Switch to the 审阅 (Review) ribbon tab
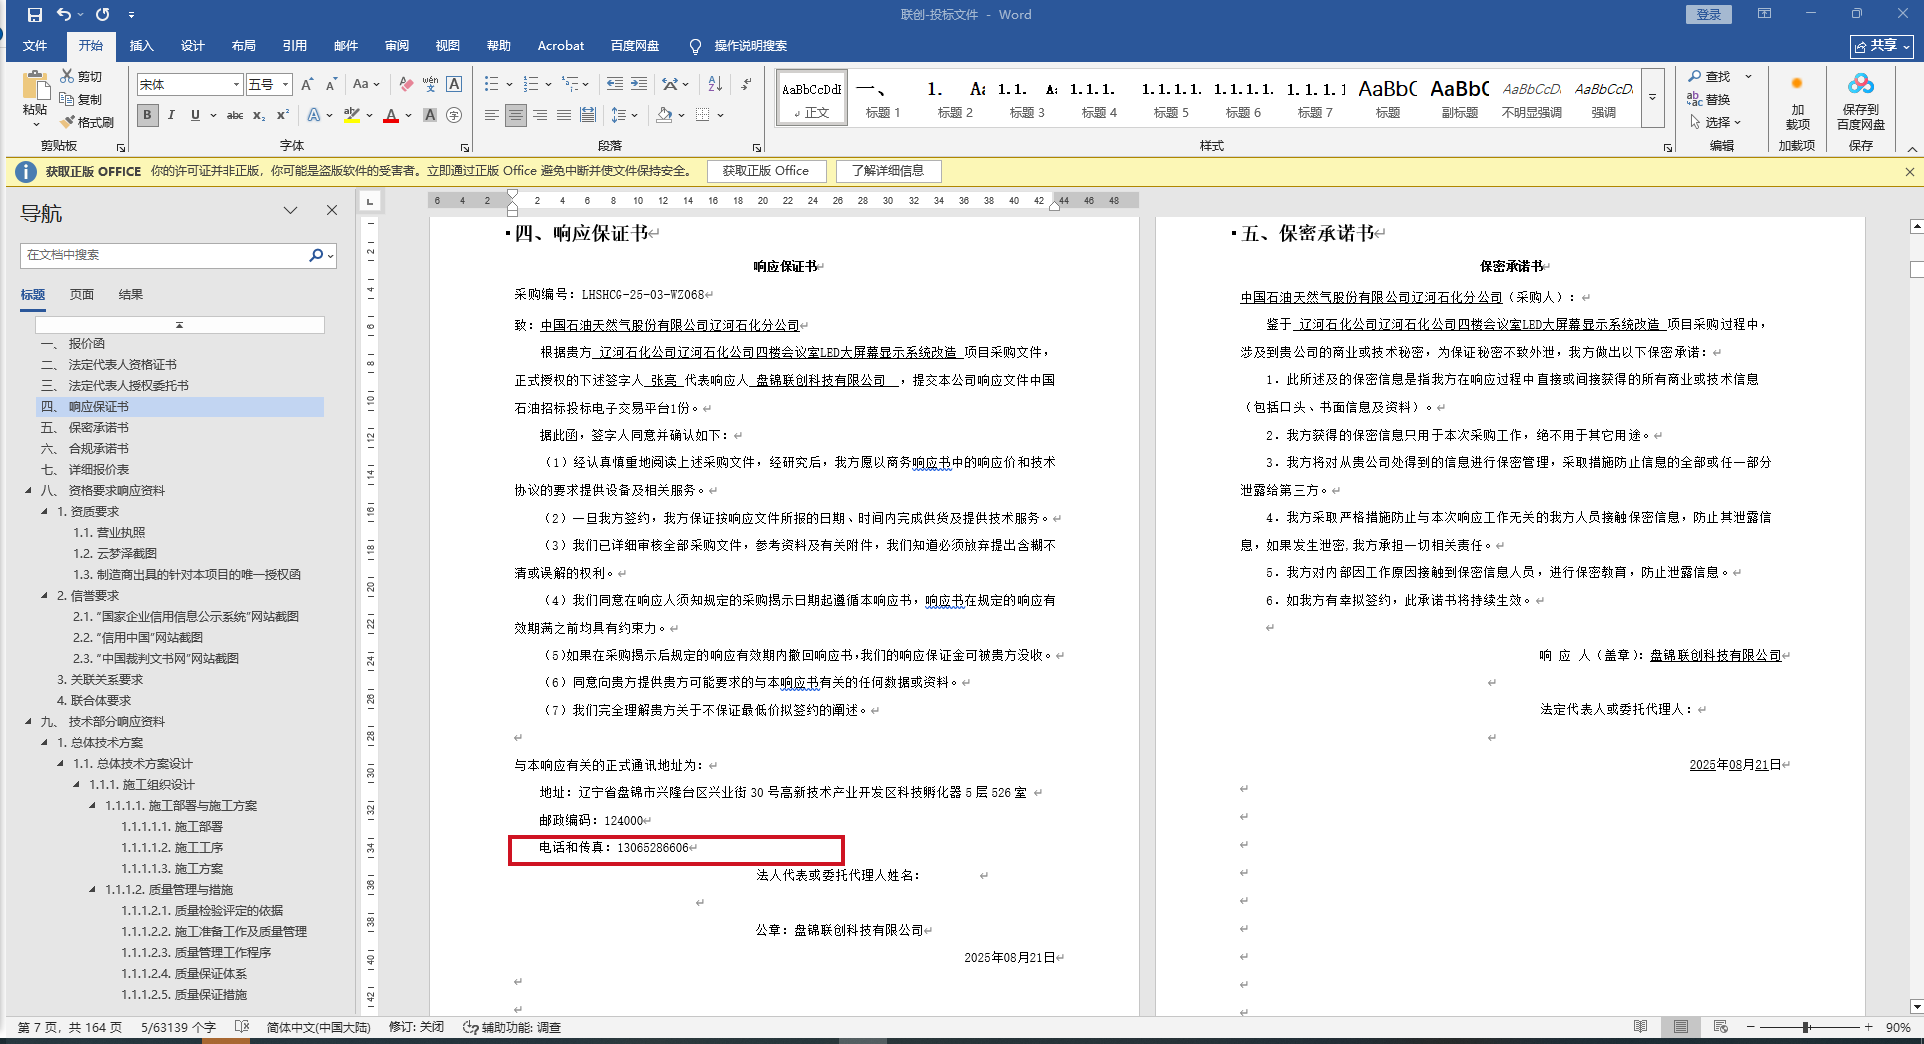The width and height of the screenshot is (1924, 1044). coord(397,46)
